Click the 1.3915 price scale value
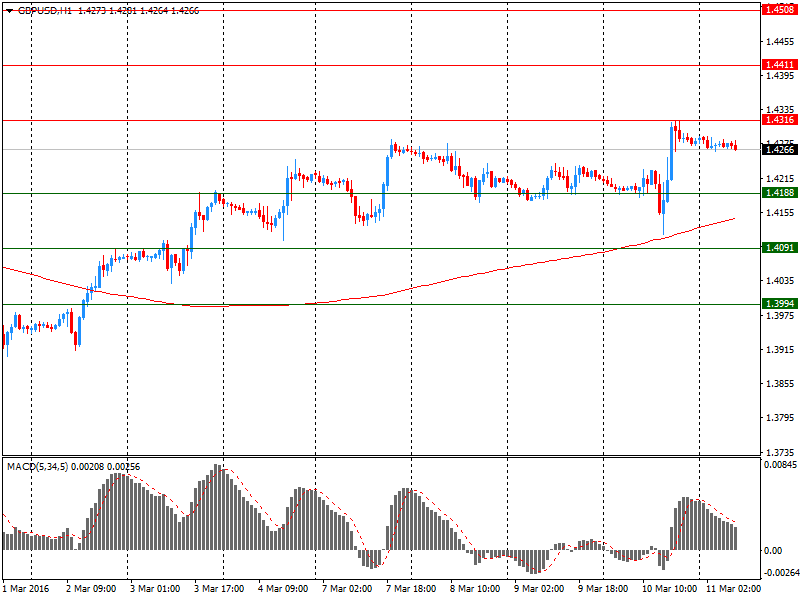Screen dimensions: 800x600 click(781, 350)
